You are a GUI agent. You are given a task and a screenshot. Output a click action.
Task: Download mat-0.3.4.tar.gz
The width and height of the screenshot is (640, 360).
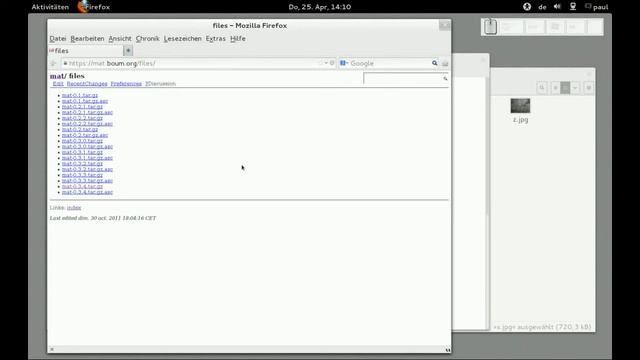82,187
